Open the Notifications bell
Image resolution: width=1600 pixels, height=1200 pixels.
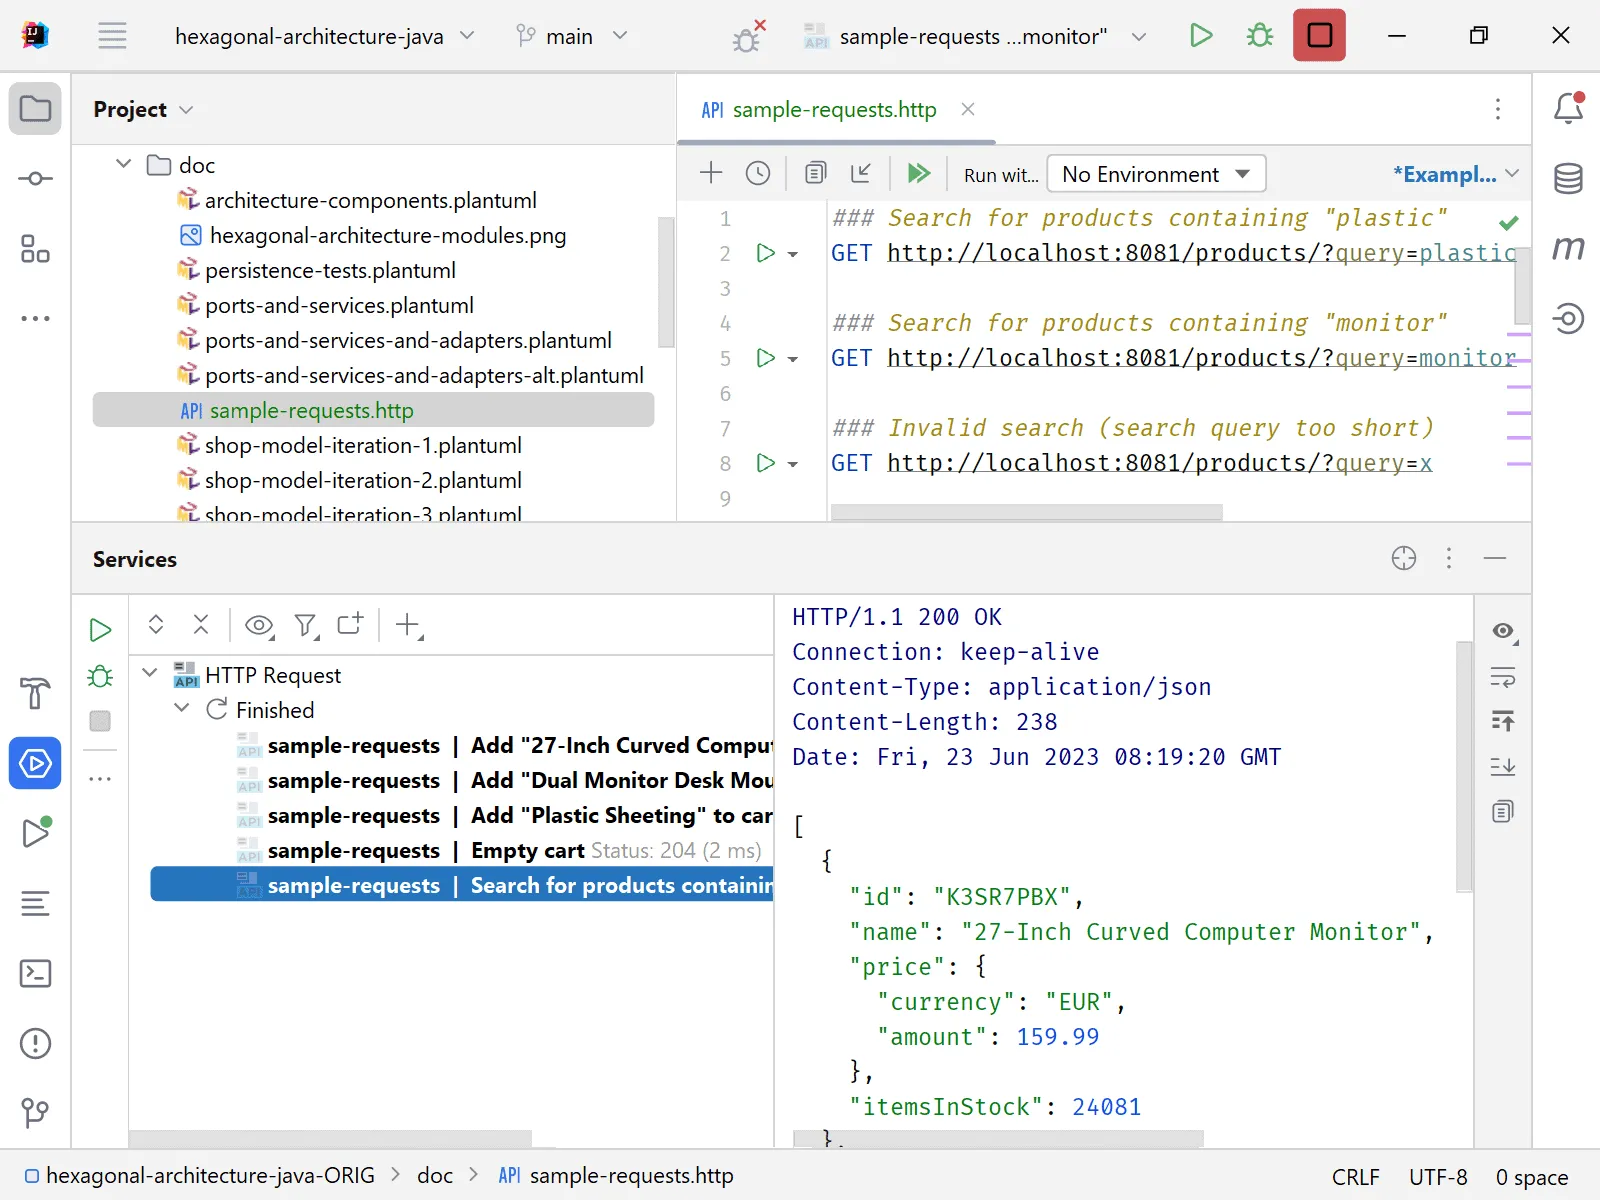click(1568, 108)
